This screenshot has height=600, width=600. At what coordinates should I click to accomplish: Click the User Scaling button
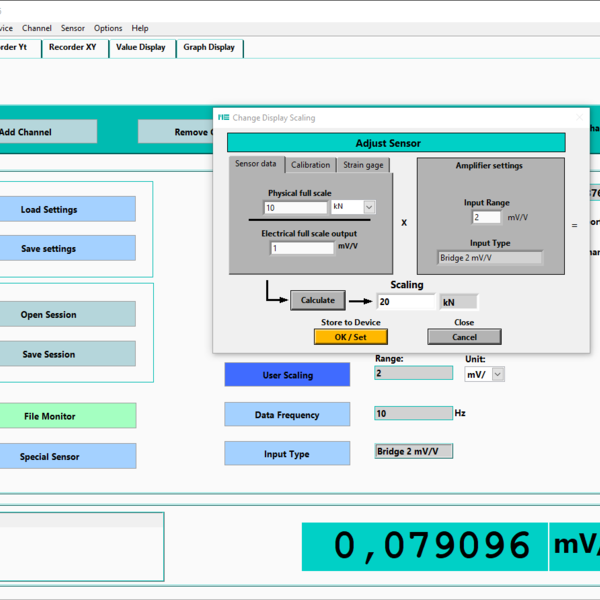tap(287, 375)
